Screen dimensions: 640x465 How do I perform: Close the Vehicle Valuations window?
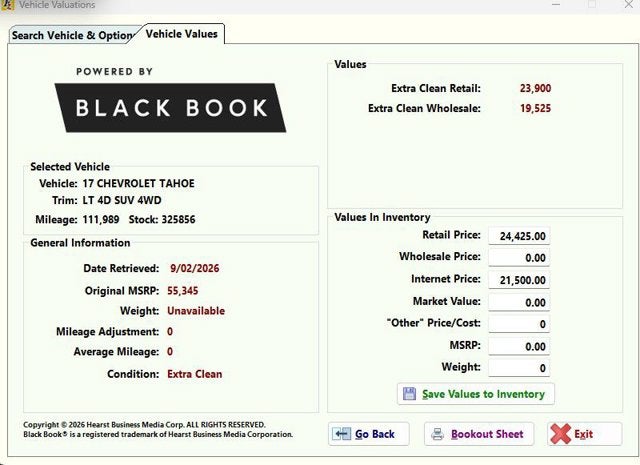click(629, 4)
